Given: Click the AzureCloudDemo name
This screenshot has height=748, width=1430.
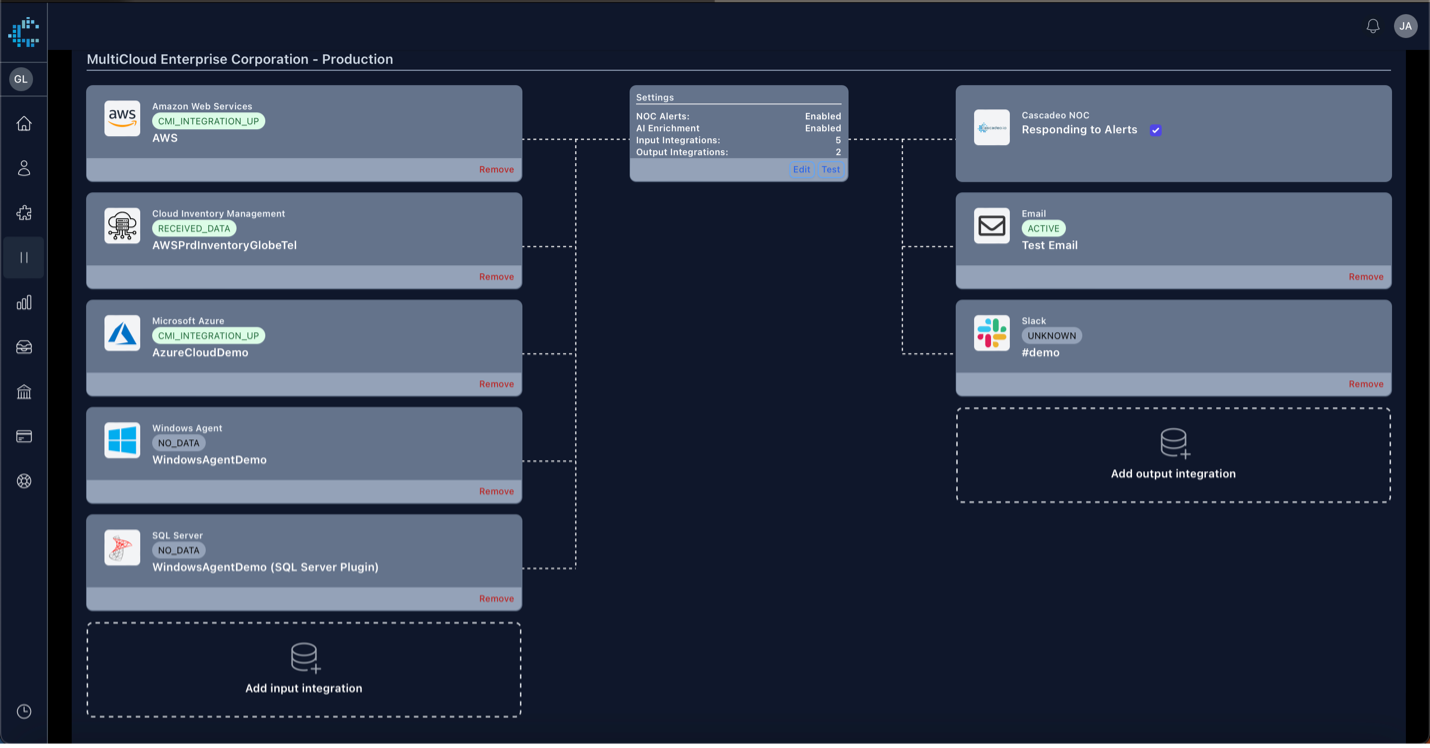Looking at the screenshot, I should (200, 352).
